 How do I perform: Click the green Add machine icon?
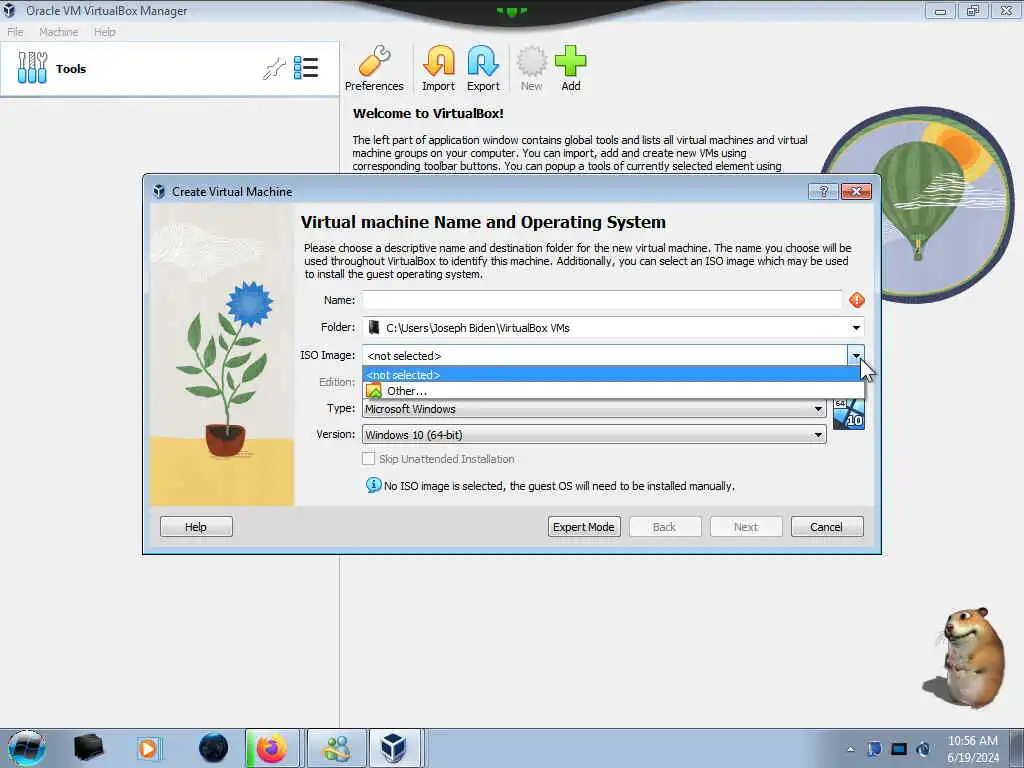(x=571, y=69)
